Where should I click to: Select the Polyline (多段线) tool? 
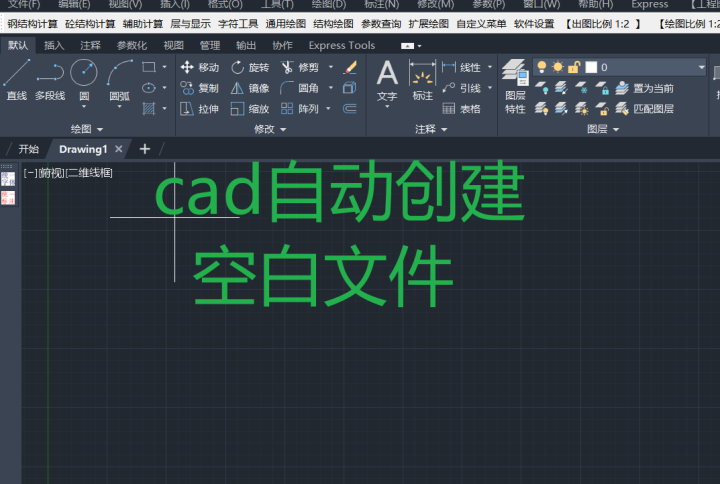pos(50,80)
